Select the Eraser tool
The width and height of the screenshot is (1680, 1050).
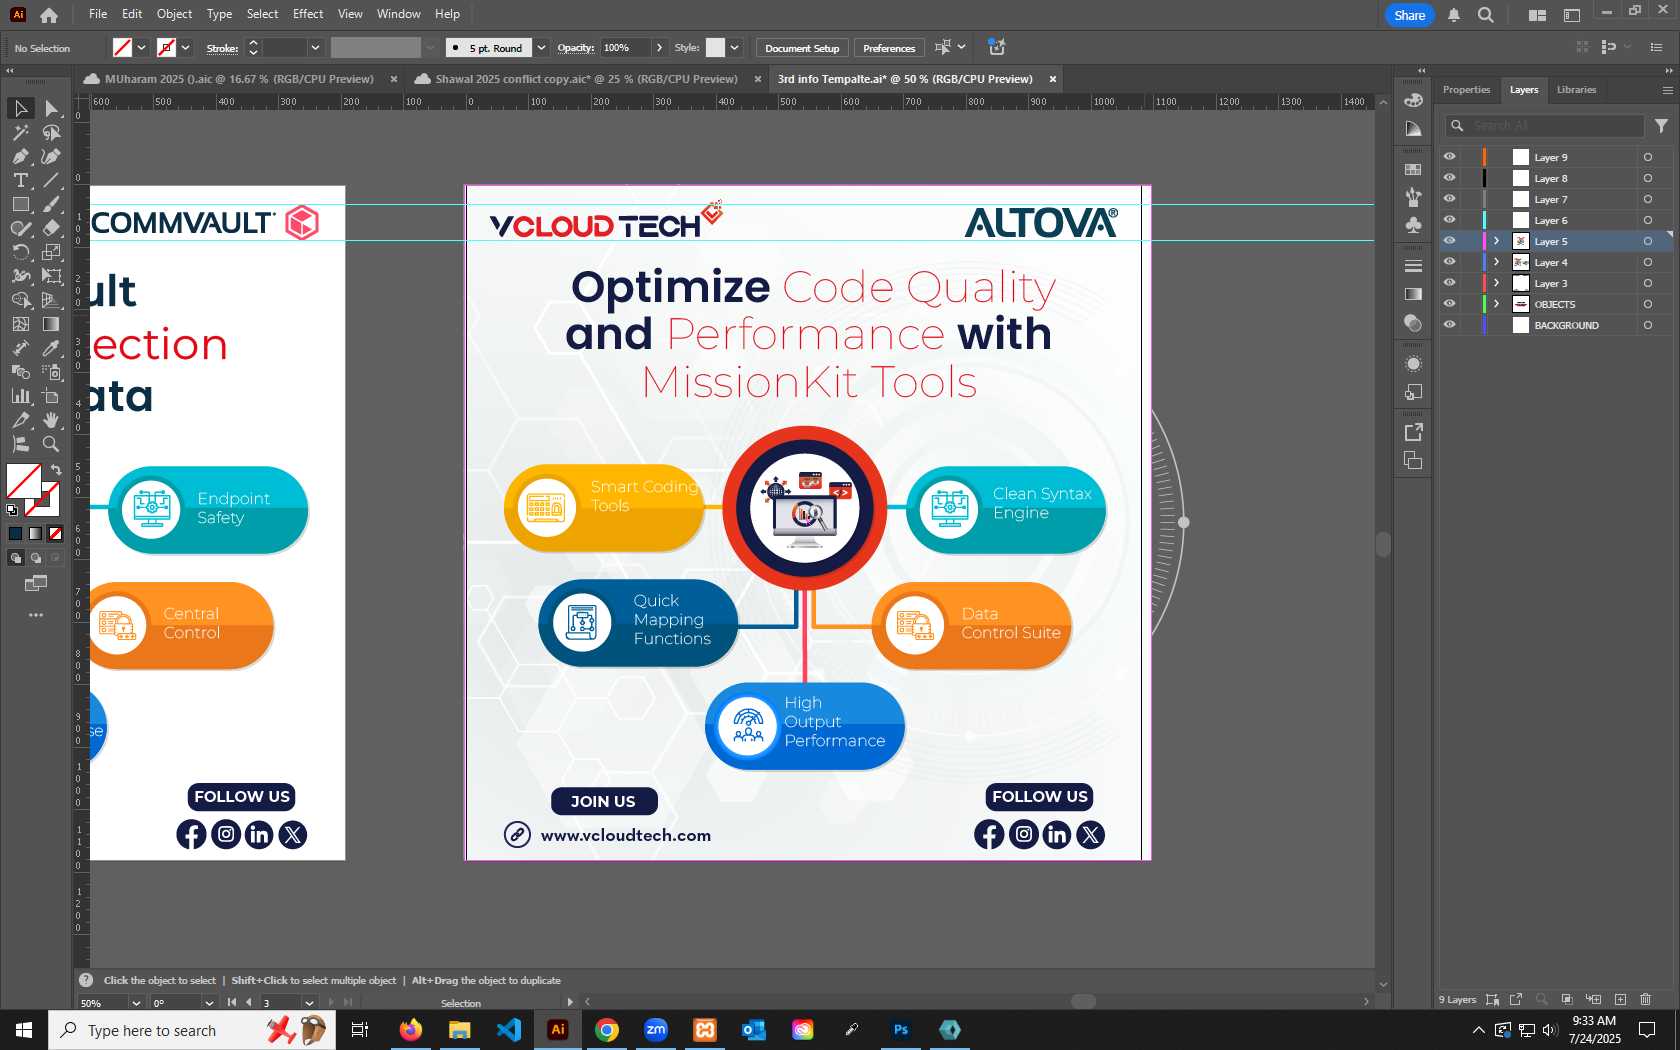tap(51, 228)
